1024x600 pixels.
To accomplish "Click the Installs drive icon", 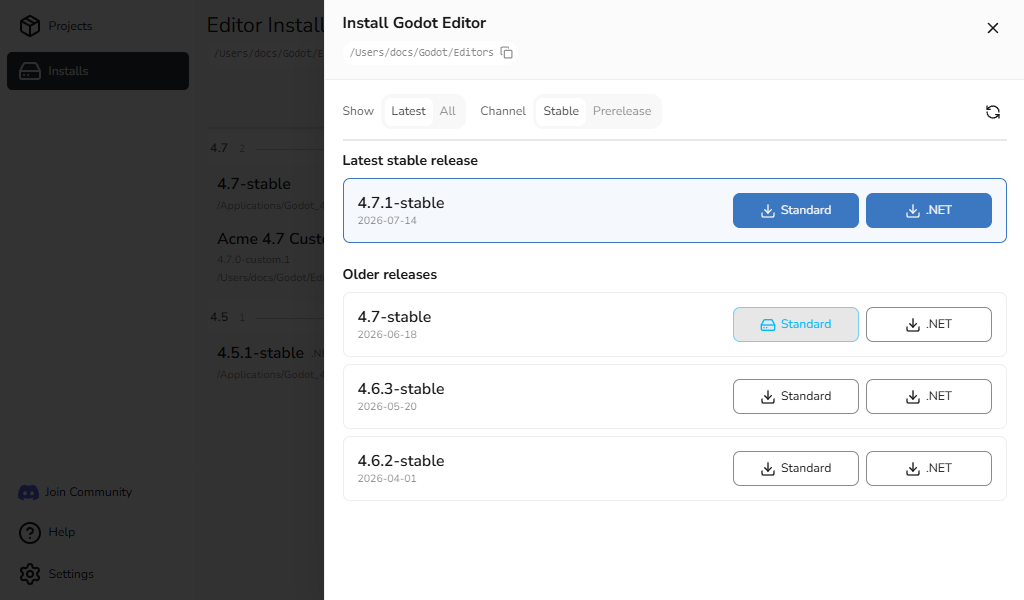I will [30, 71].
